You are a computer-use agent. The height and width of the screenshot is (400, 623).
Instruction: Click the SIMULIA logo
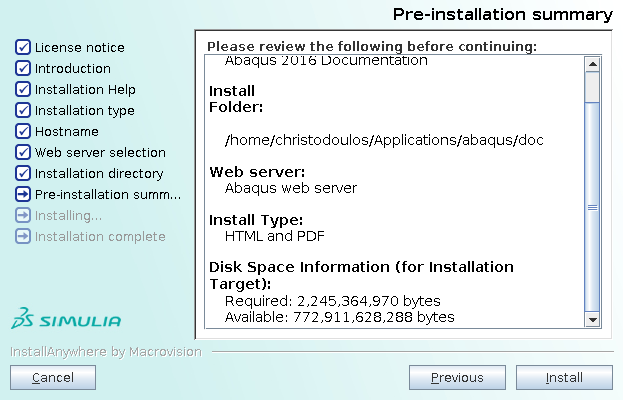(x=66, y=318)
